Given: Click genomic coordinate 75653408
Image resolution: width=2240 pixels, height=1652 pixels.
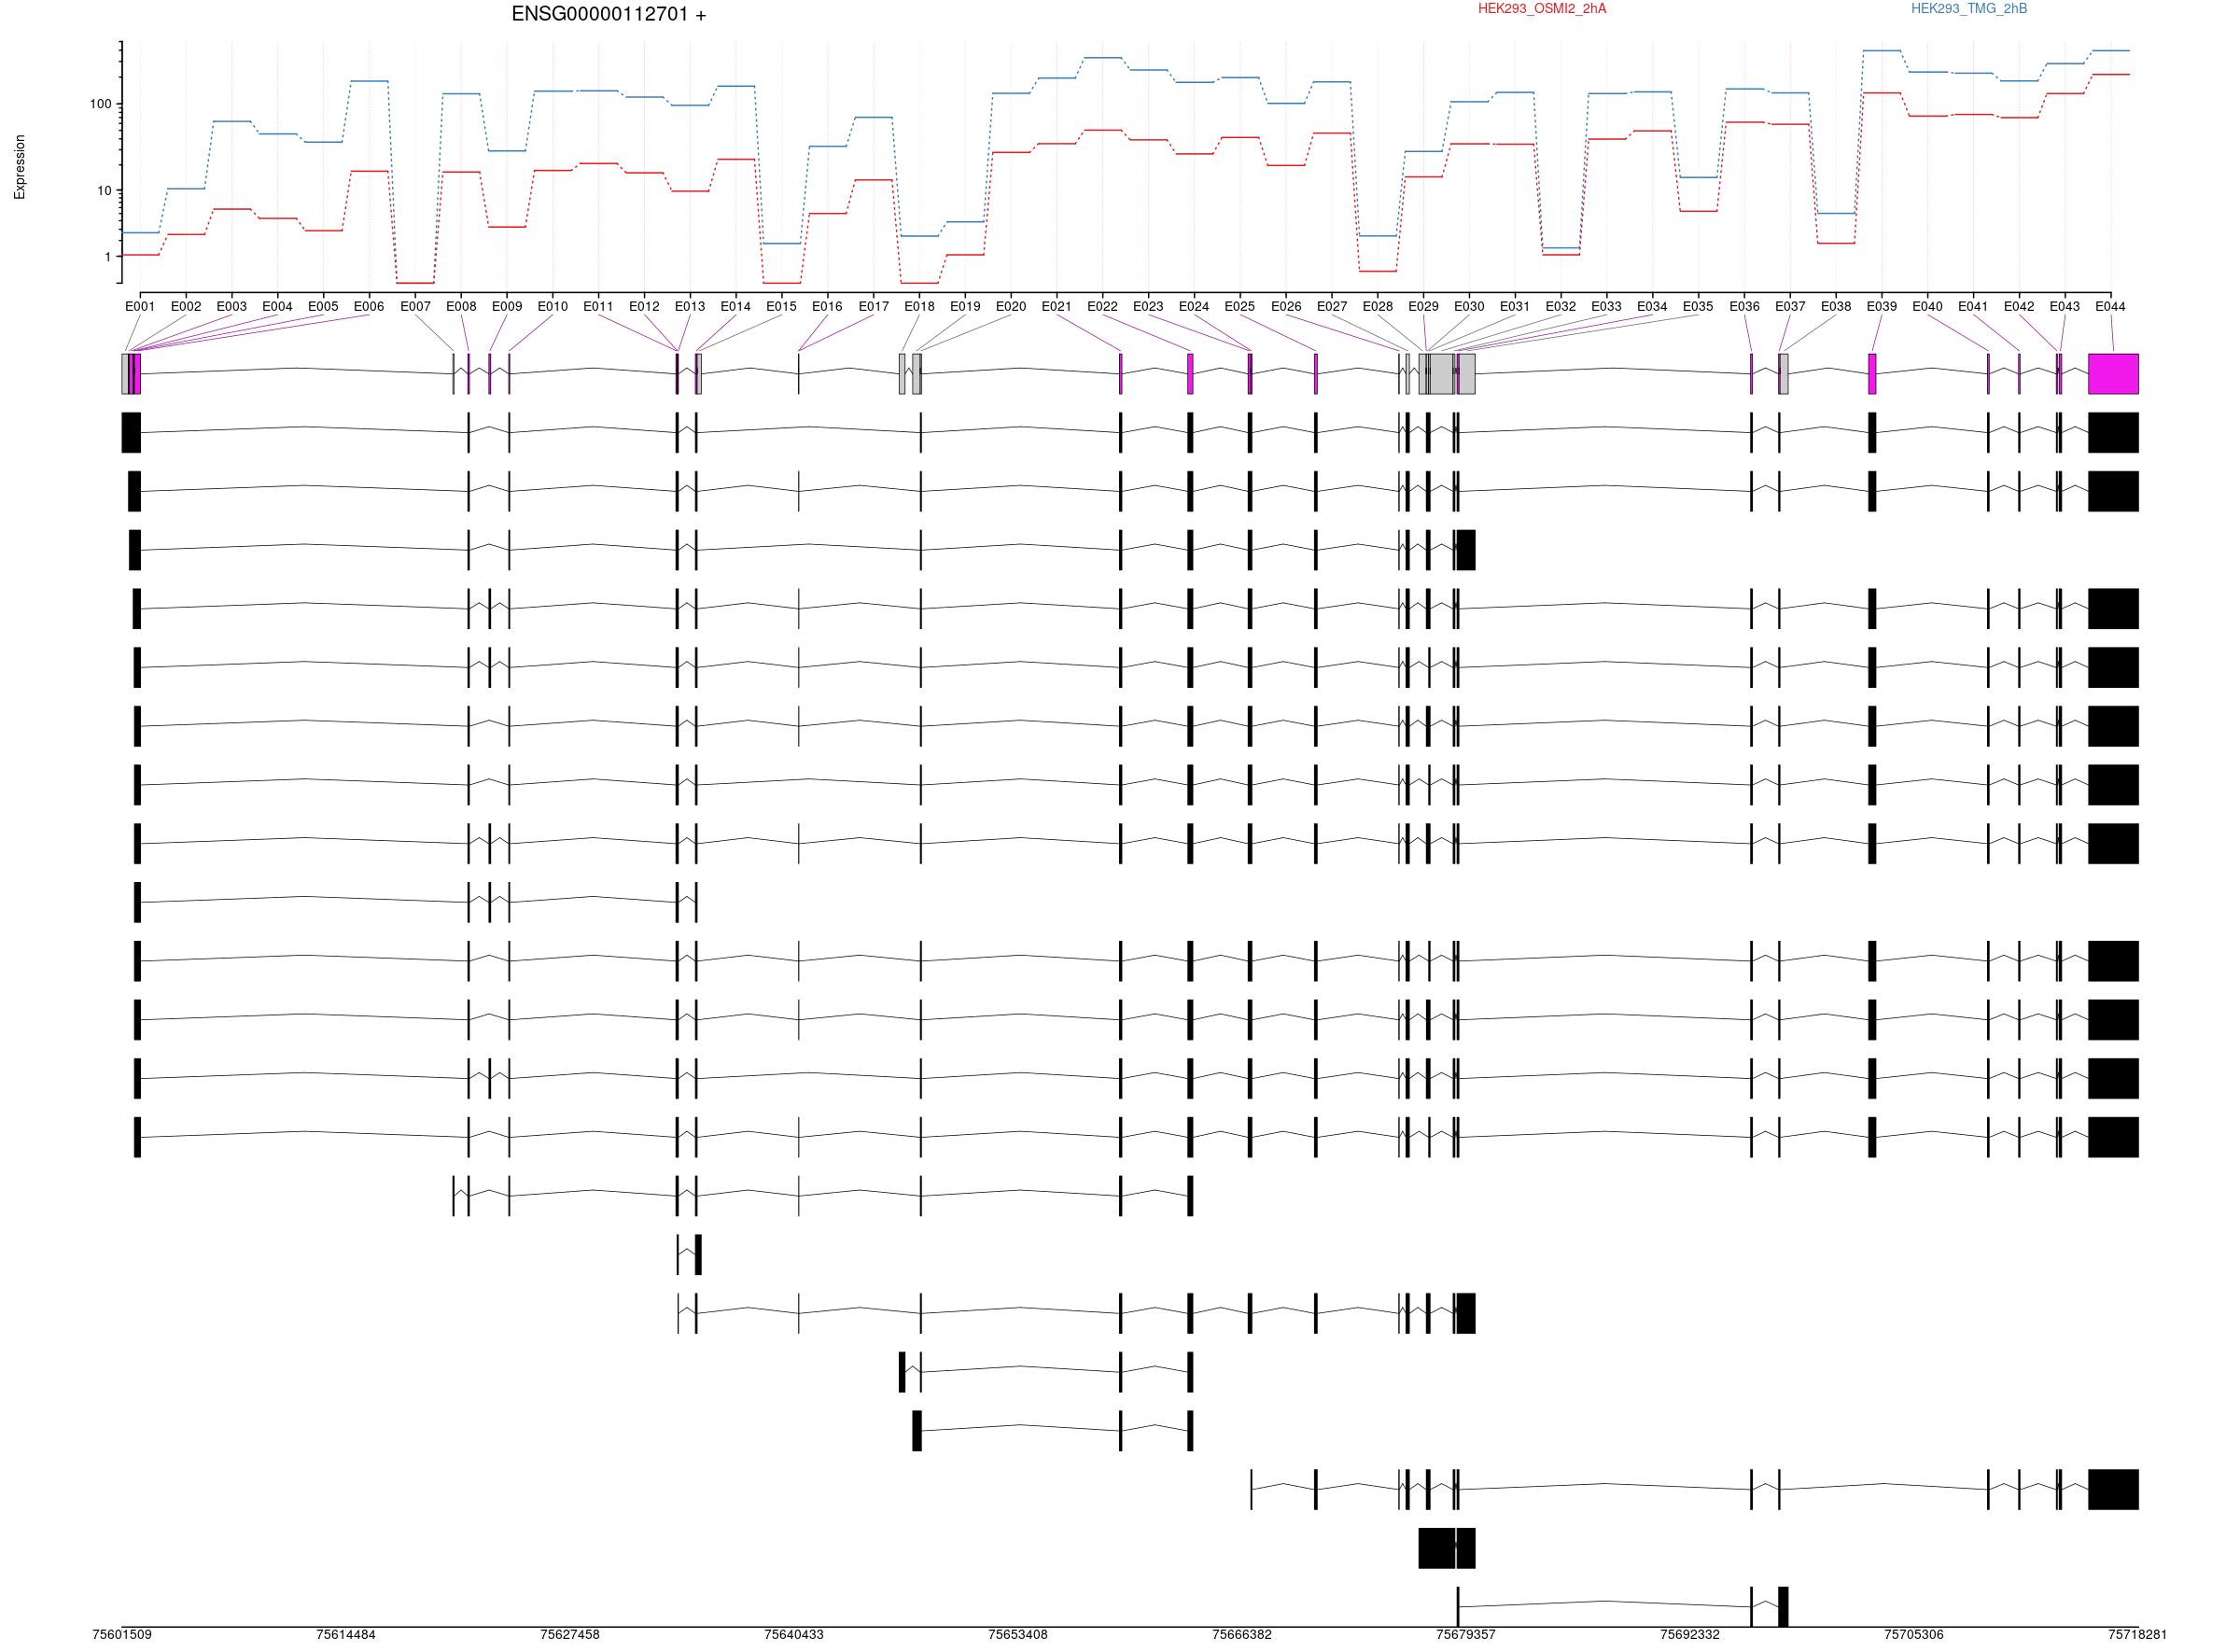Looking at the screenshot, I should click(1018, 1635).
